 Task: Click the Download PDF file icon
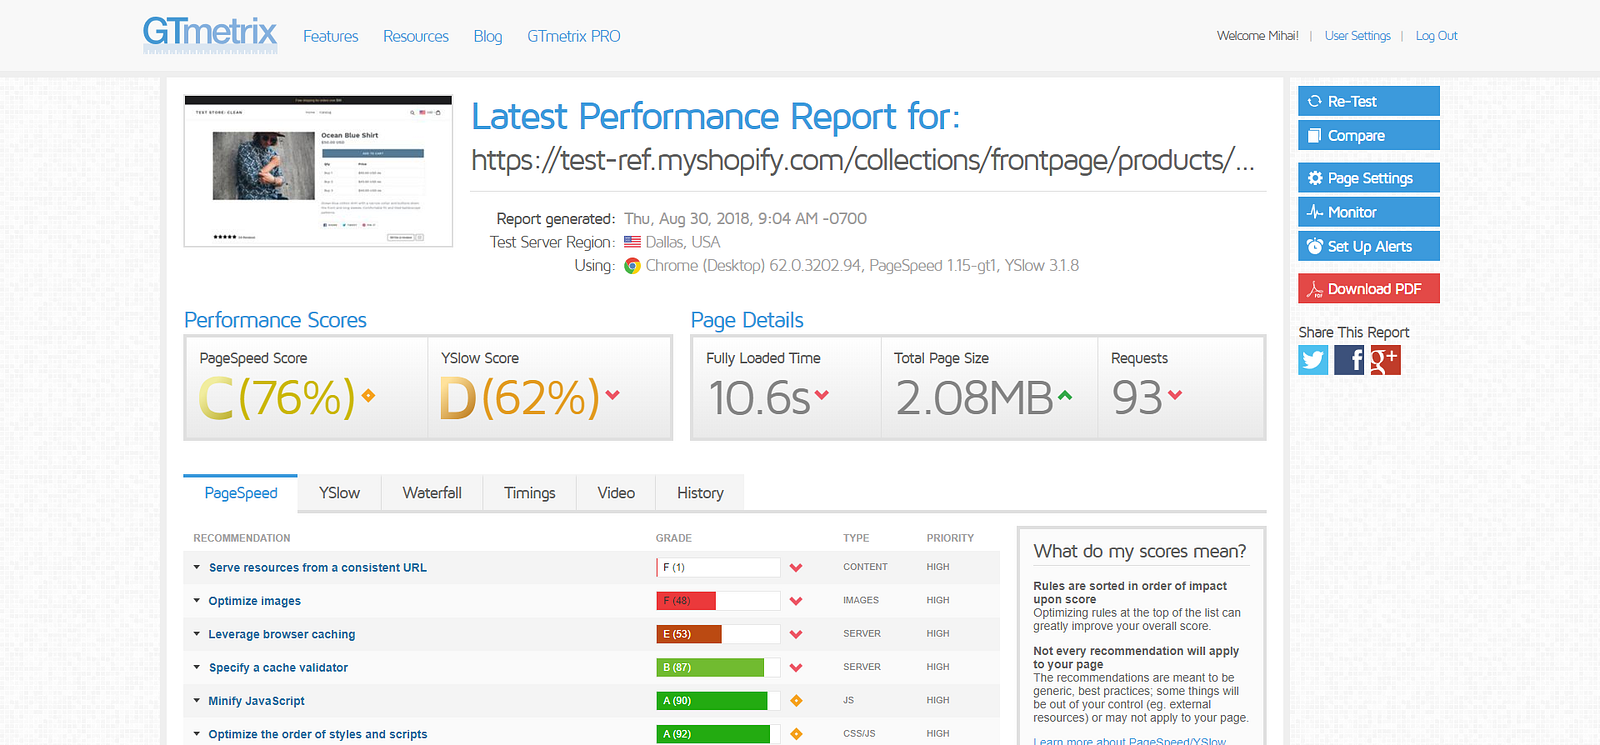tap(1315, 289)
